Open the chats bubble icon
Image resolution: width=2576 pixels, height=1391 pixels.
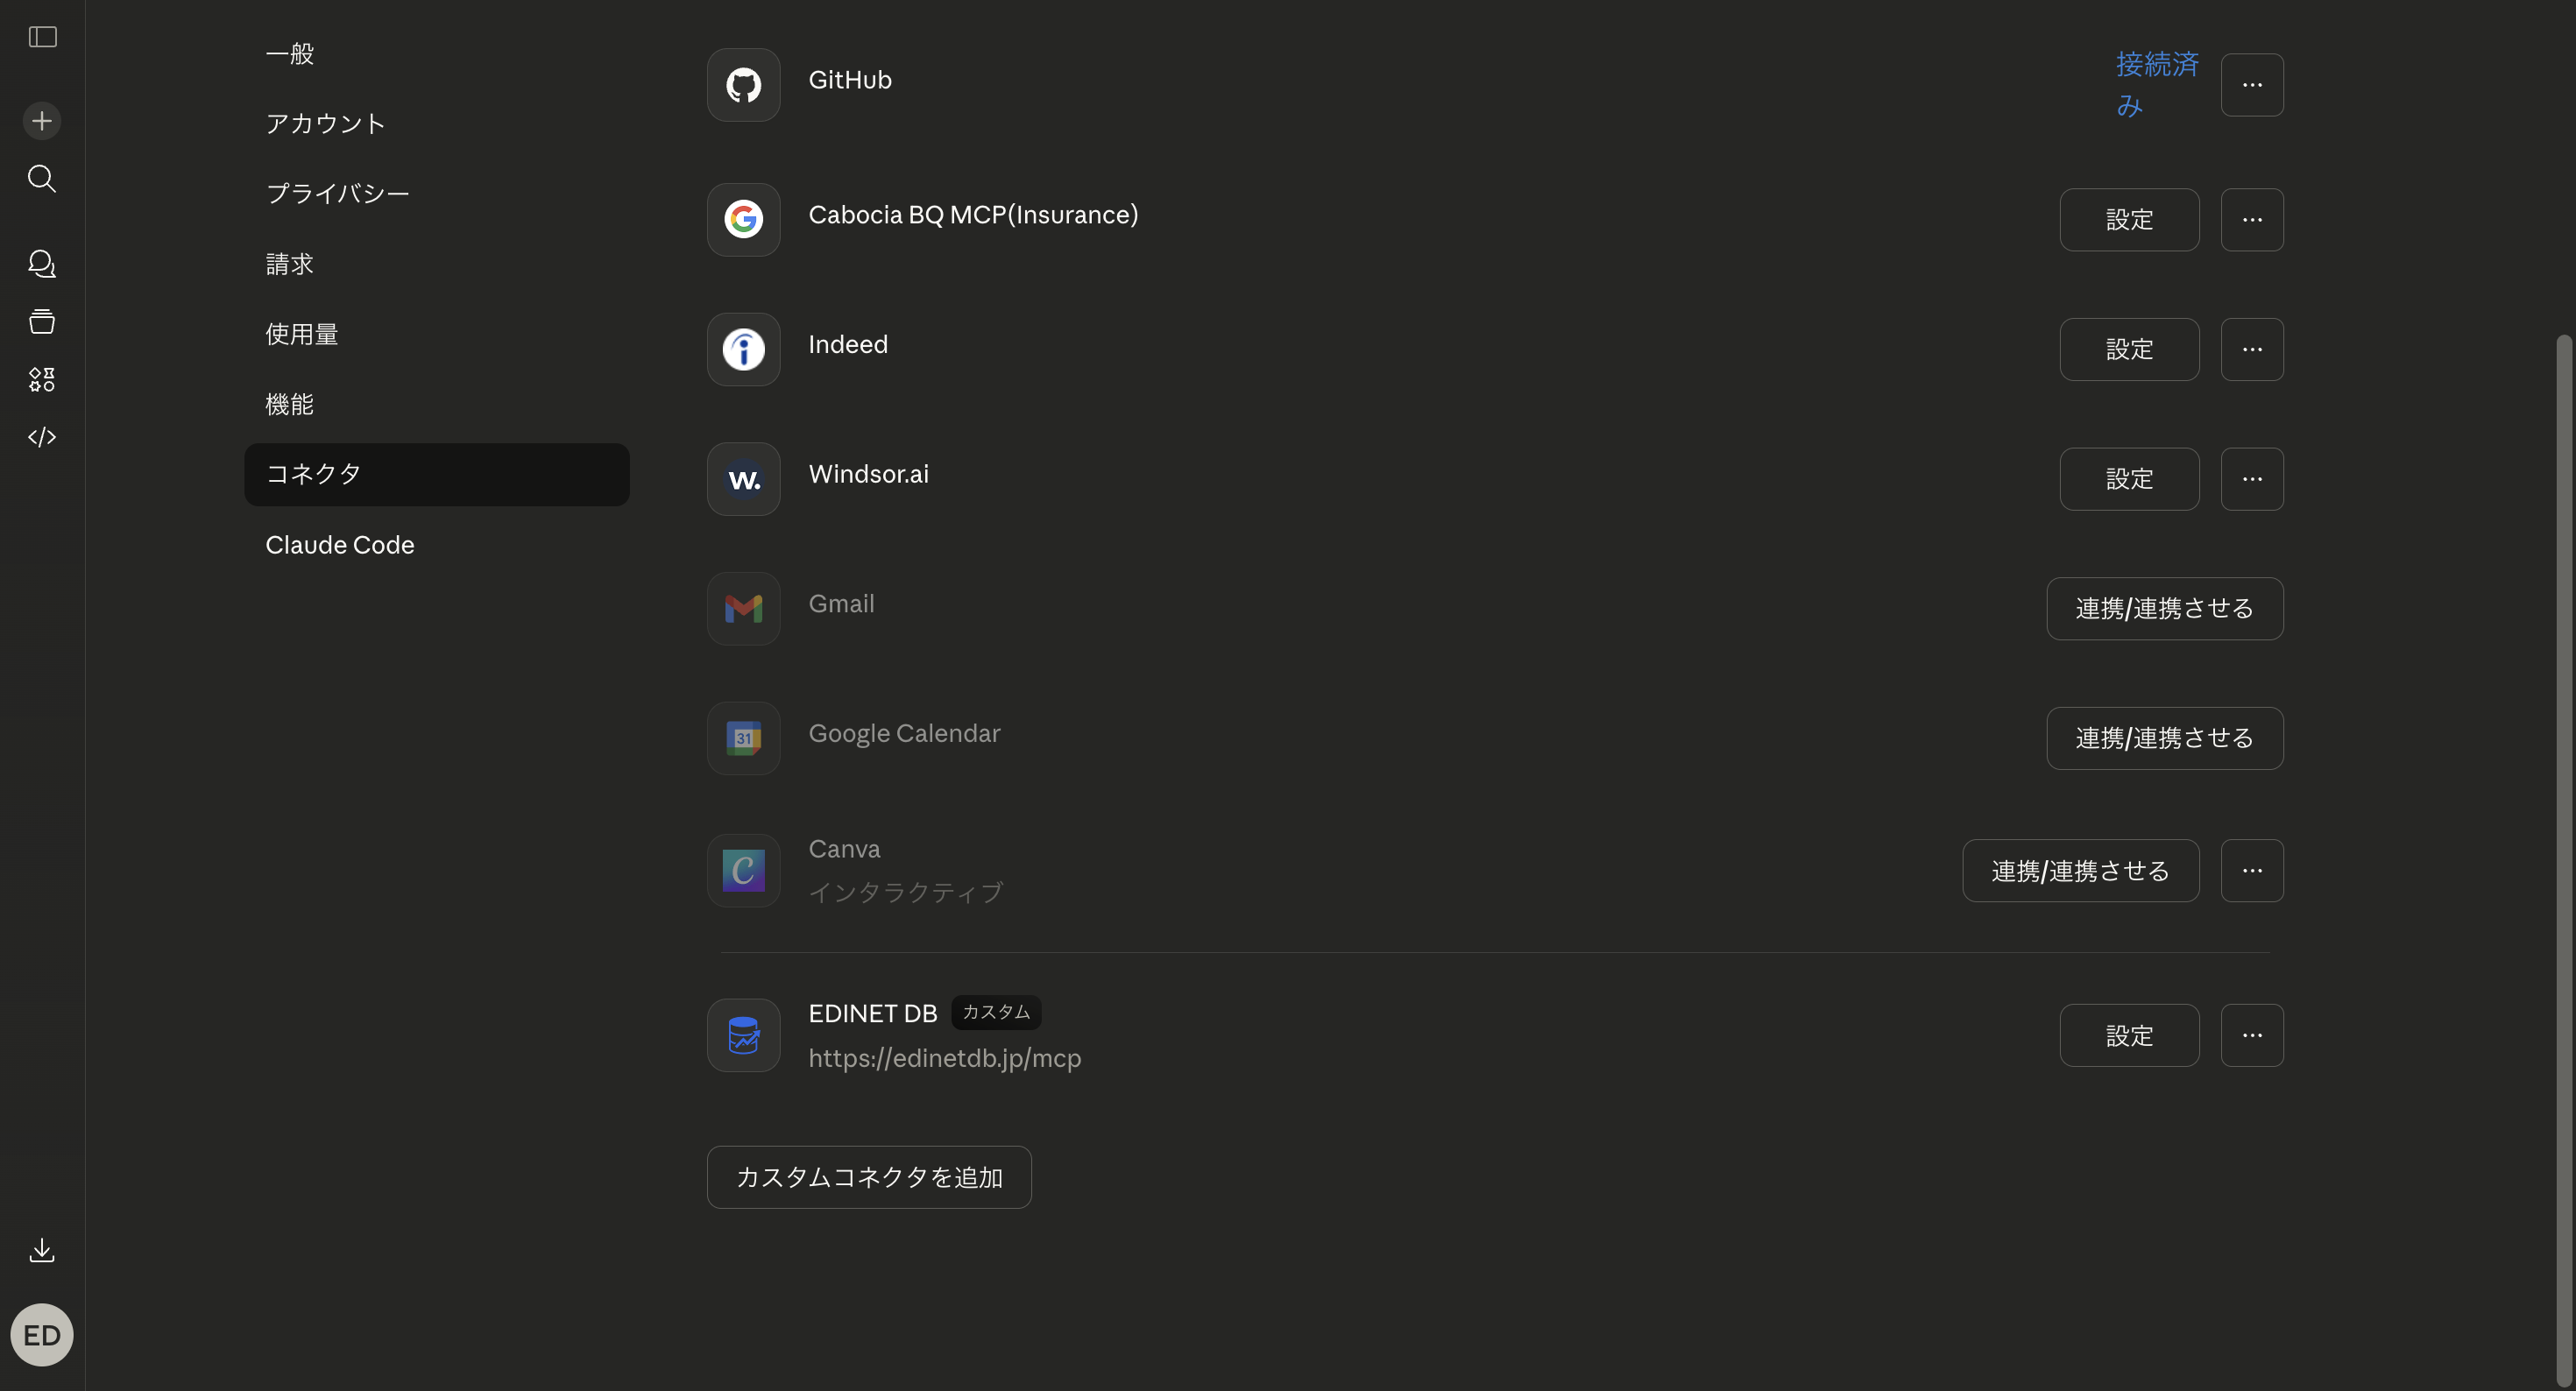42,264
